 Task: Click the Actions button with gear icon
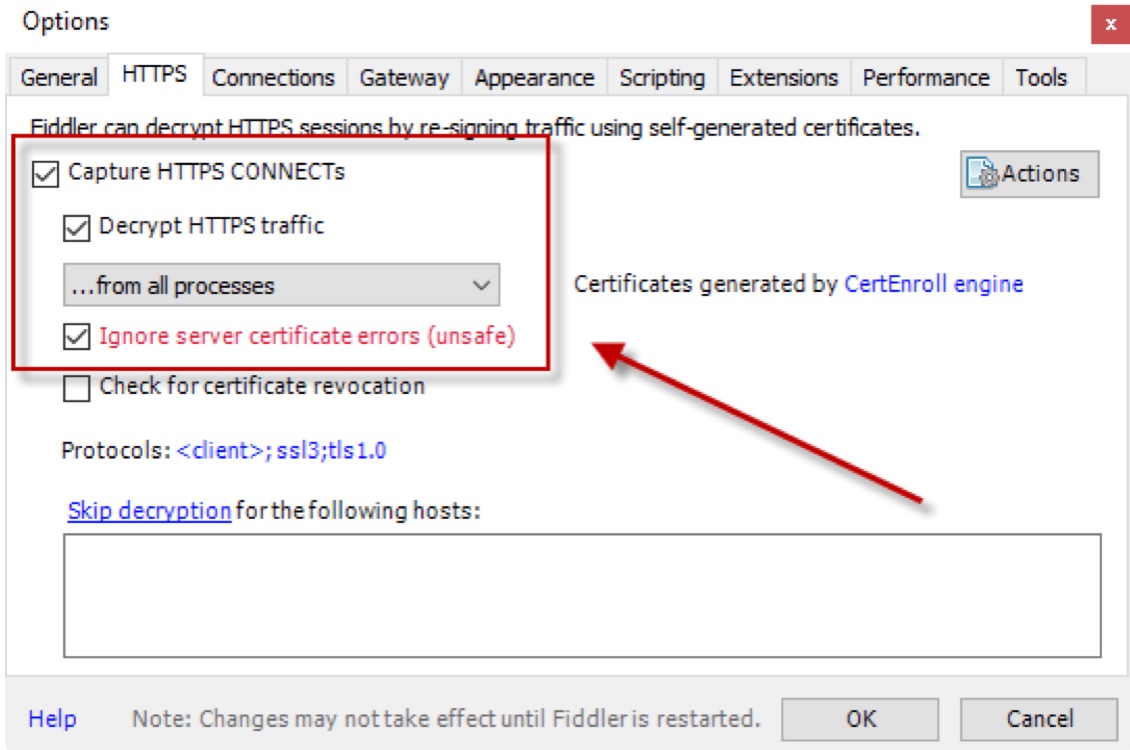pos(1029,174)
